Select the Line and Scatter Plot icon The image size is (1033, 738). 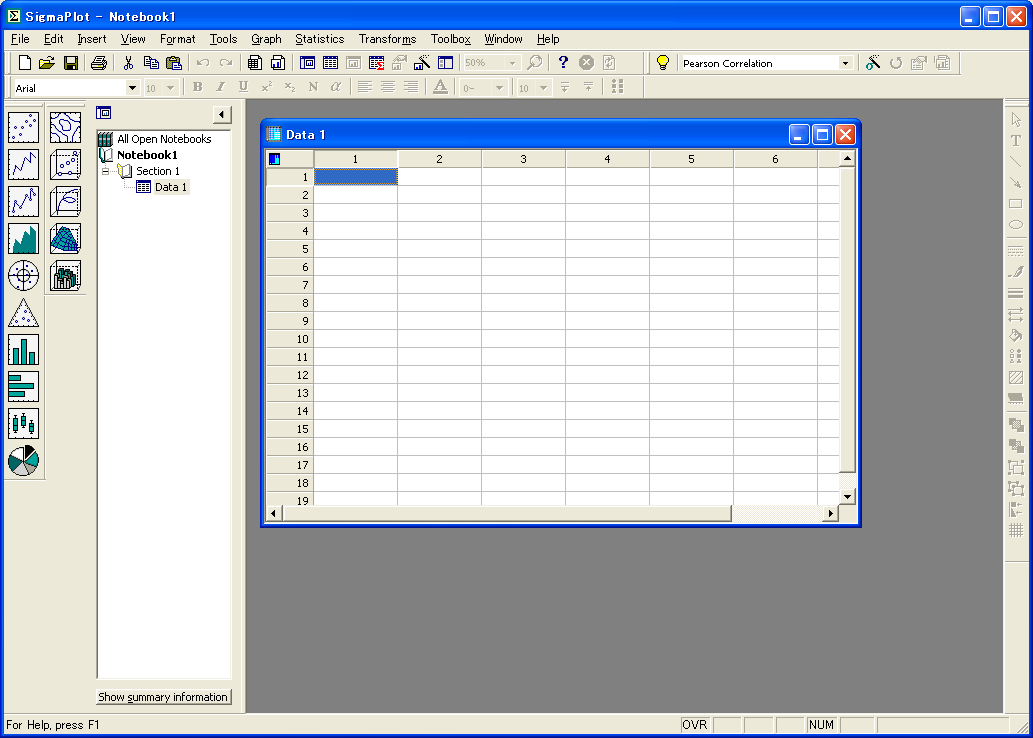click(x=24, y=202)
